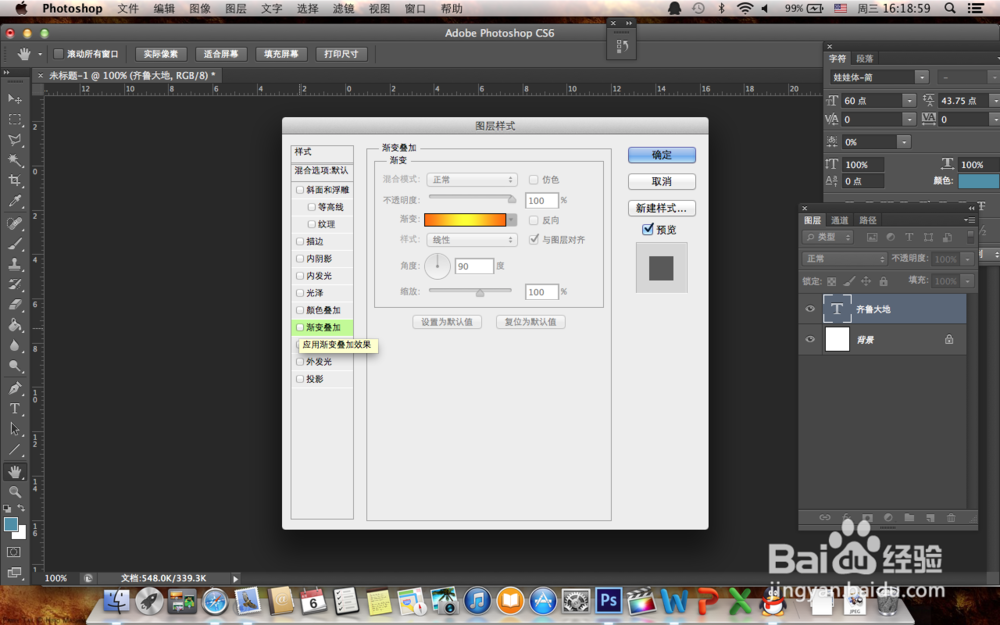1000x625 pixels.
Task: Select the Type tool in the toolbar
Action: (x=13, y=408)
